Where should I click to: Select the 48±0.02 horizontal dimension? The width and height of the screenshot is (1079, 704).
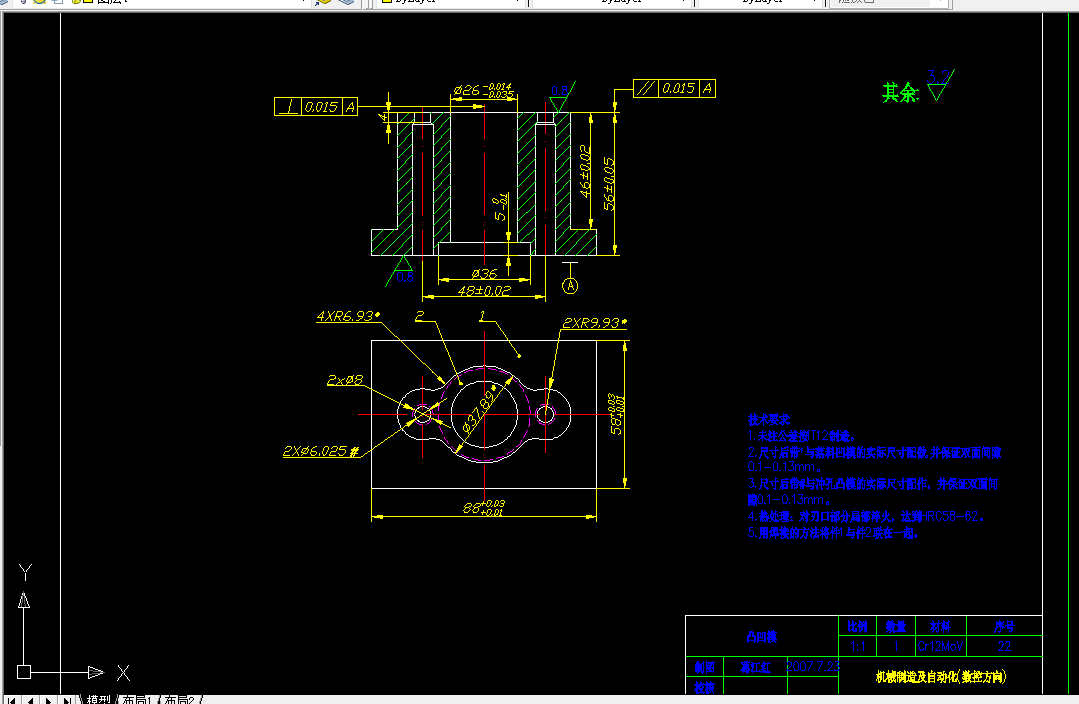pyautogui.click(x=484, y=291)
